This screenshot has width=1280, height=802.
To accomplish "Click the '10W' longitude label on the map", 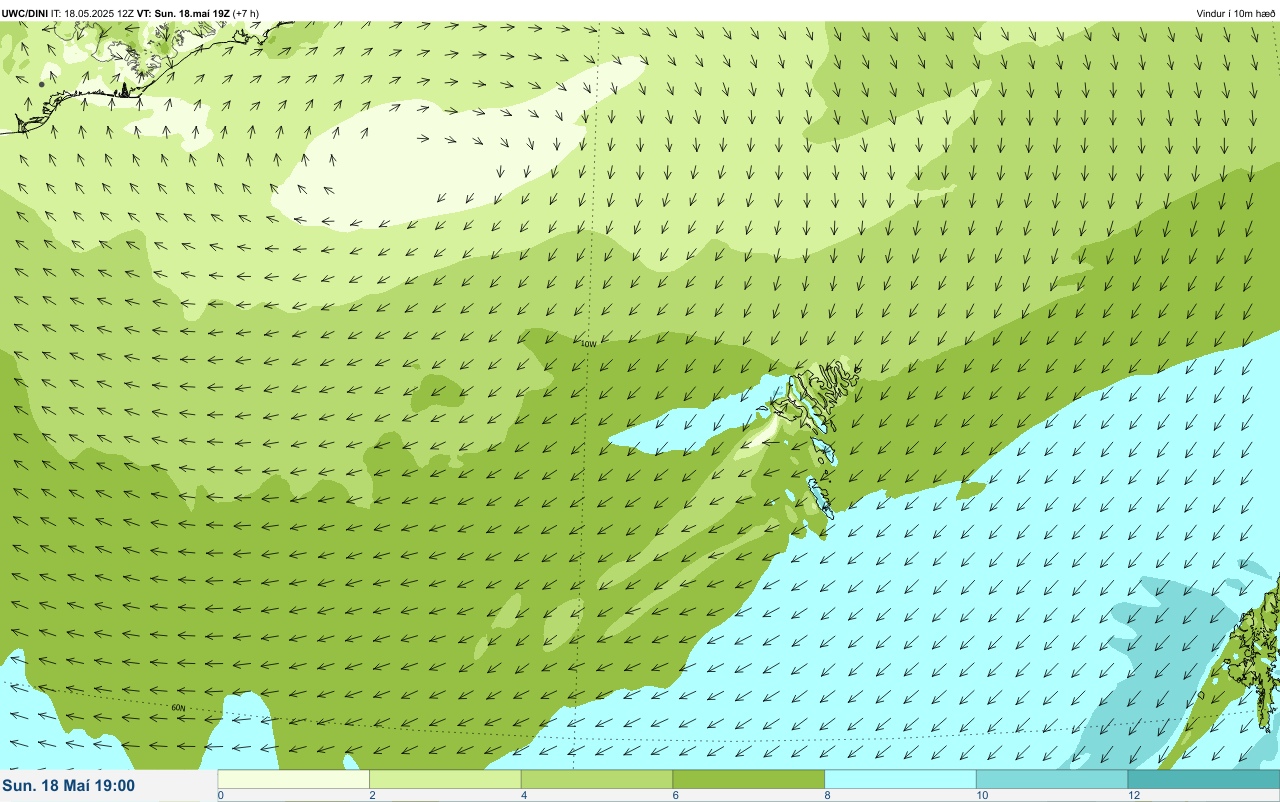I will click(x=589, y=344).
